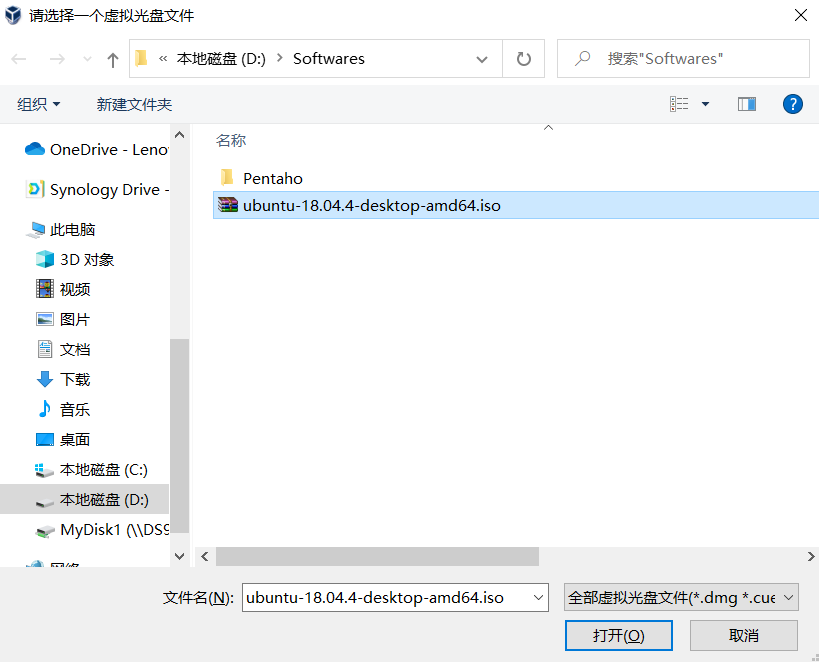Click the 视频 film strip icon
The image size is (819, 662).
click(45, 288)
